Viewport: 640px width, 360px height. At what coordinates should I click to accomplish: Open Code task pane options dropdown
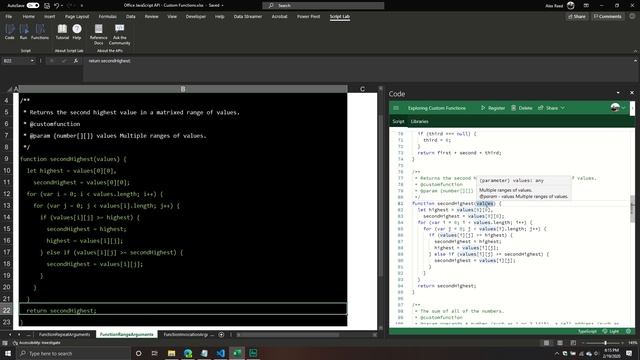point(618,93)
